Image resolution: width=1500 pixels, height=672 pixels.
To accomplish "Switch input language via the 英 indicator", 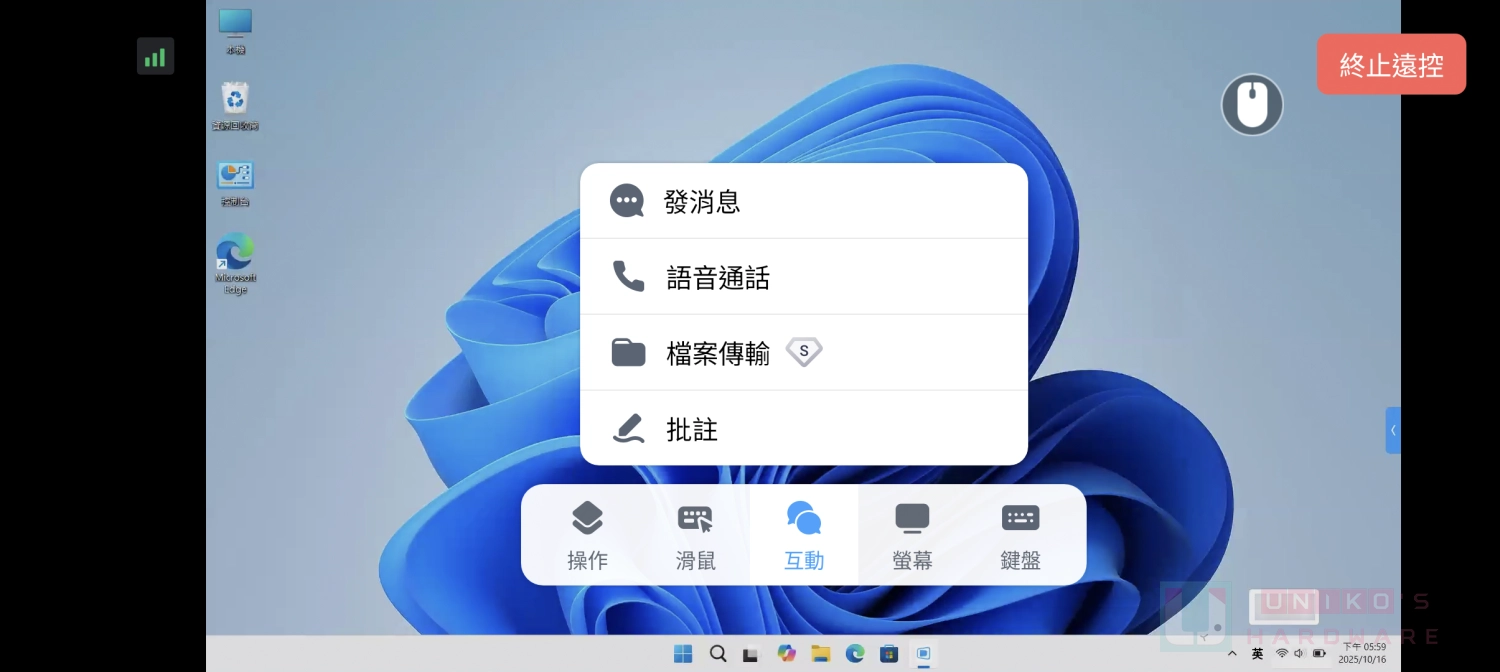I will (1257, 653).
